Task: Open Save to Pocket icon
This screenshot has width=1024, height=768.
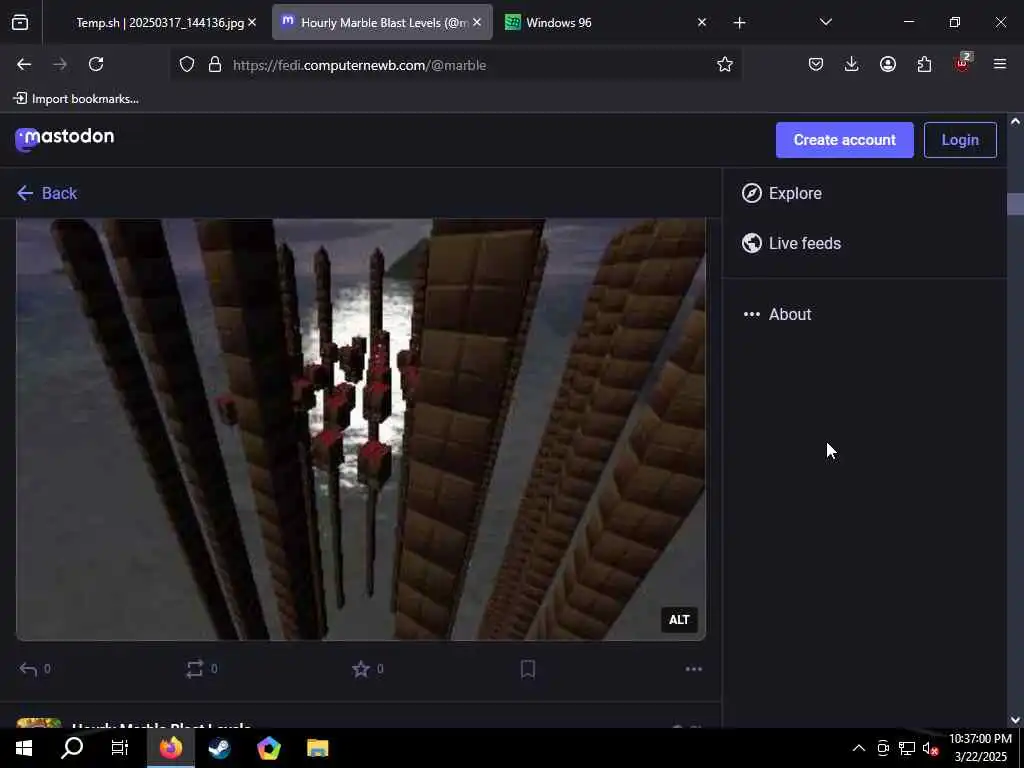Action: click(816, 64)
